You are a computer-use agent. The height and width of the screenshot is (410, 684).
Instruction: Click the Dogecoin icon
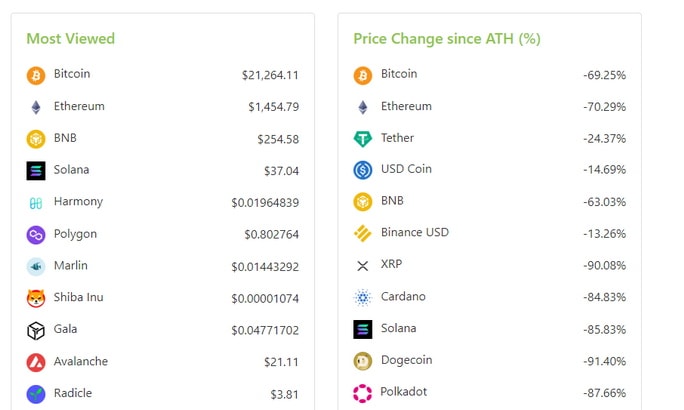pos(363,361)
